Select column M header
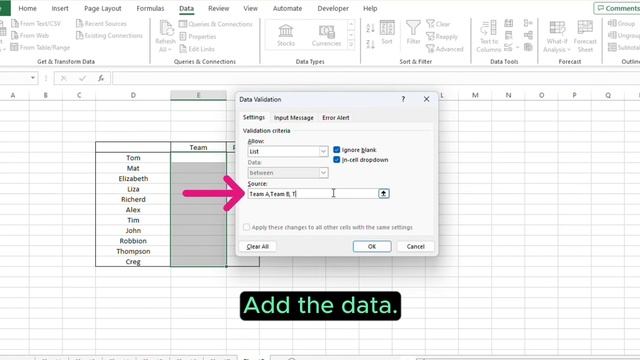 475,95
